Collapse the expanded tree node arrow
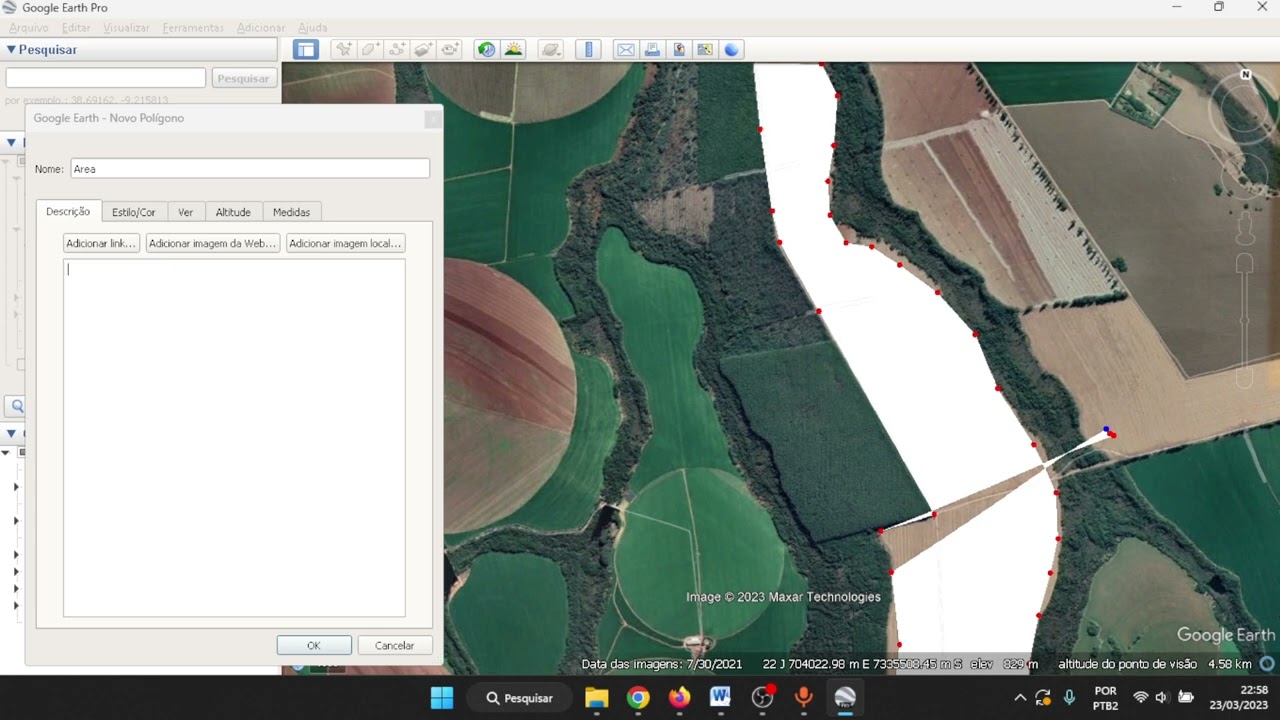The image size is (1280, 720). pos(5,453)
